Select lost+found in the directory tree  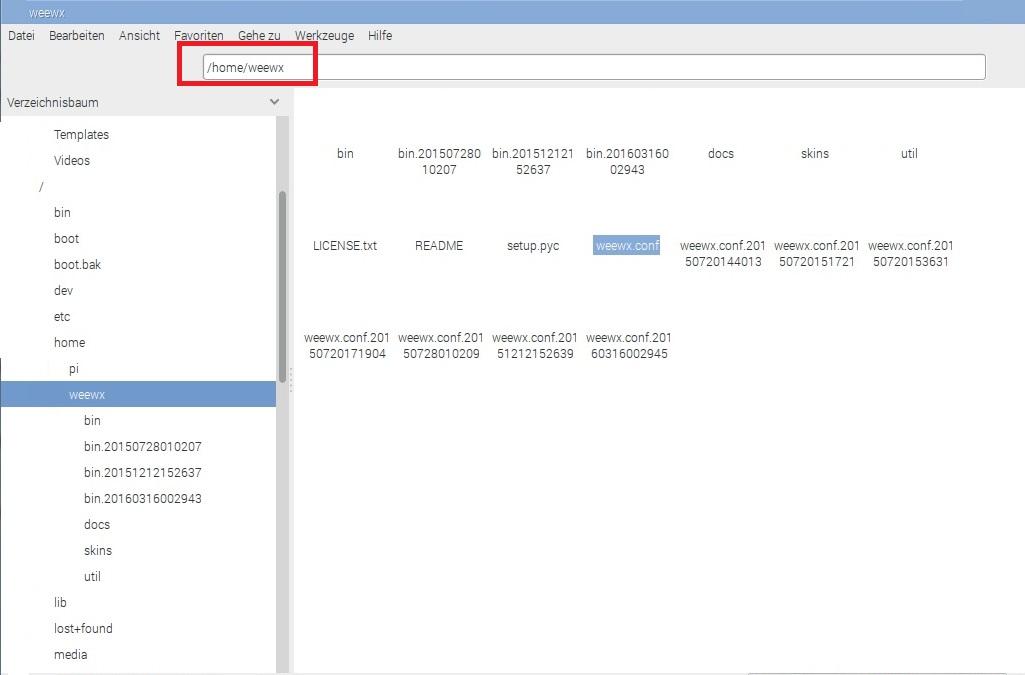83,628
